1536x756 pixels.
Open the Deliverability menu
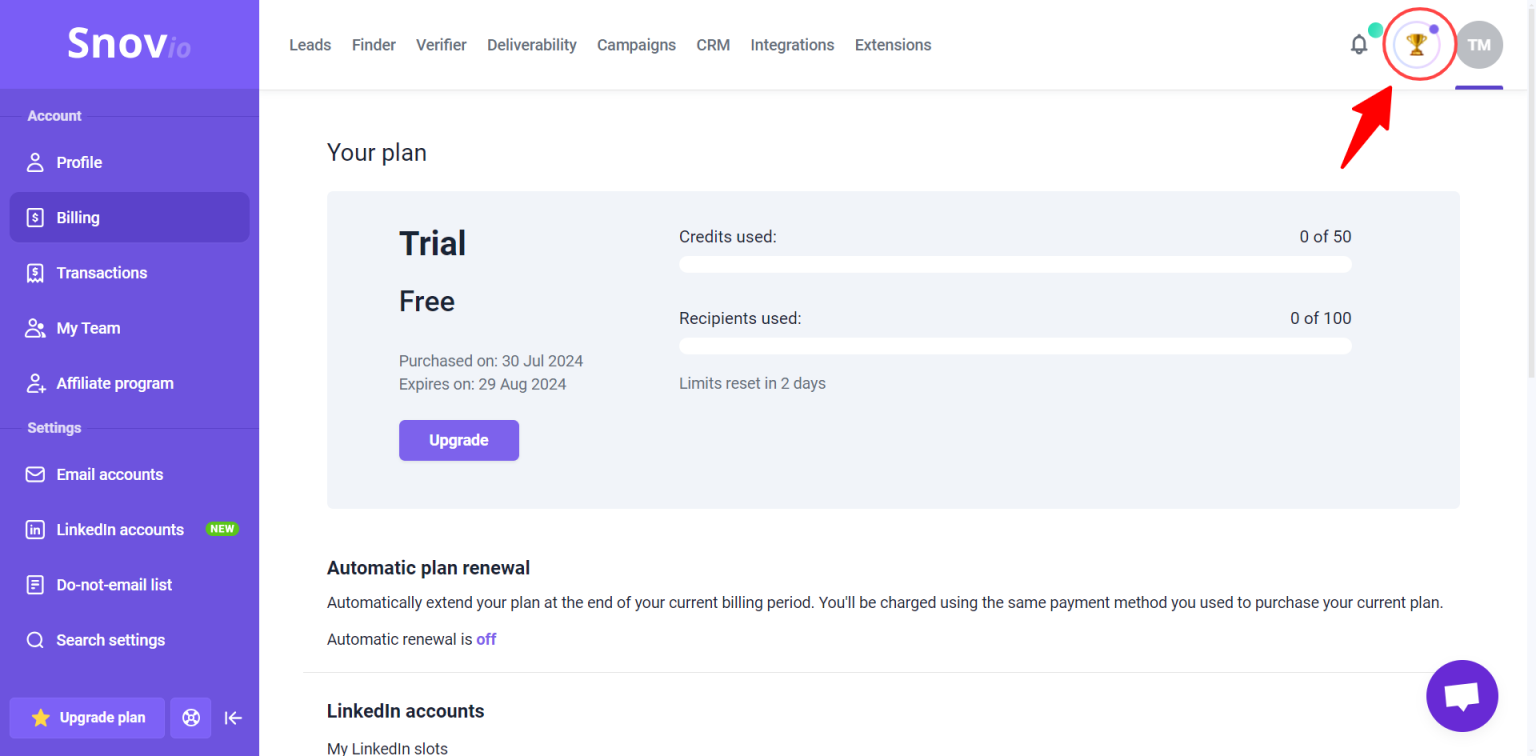point(532,45)
